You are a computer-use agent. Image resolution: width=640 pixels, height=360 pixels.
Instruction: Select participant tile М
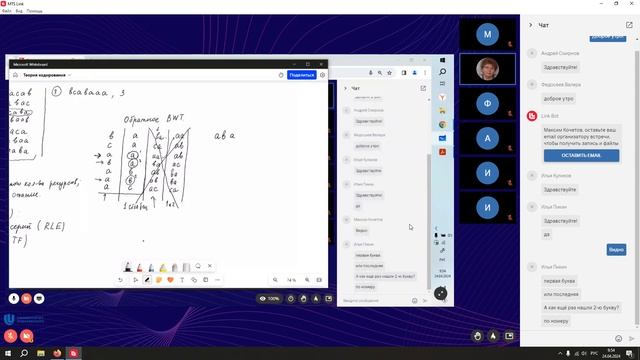pyautogui.click(x=487, y=35)
